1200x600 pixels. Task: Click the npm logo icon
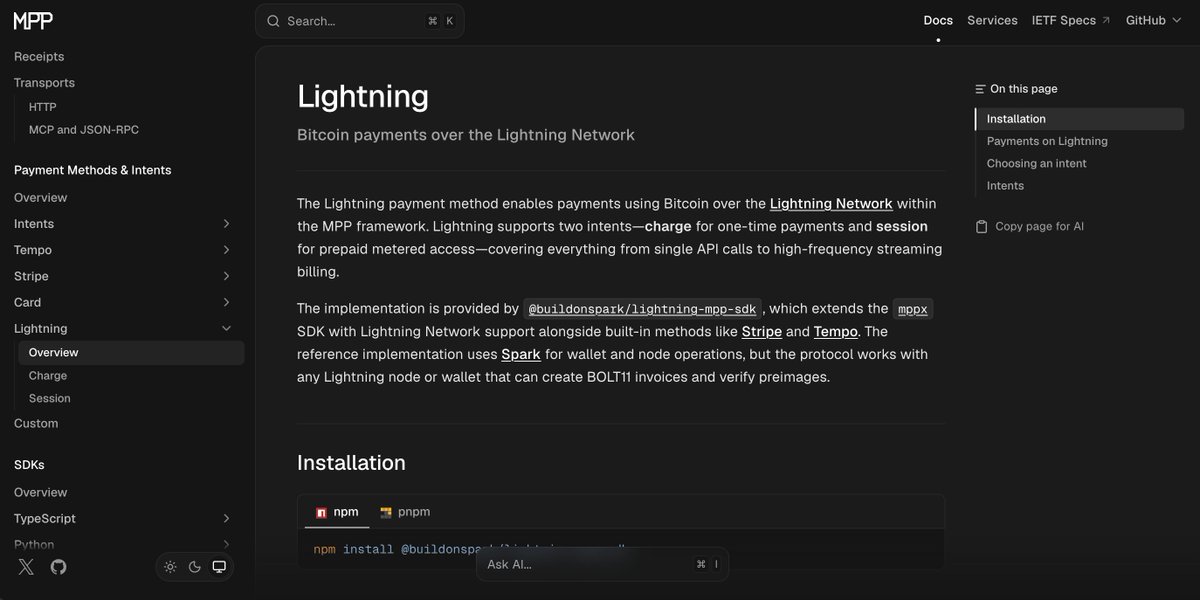coord(321,512)
